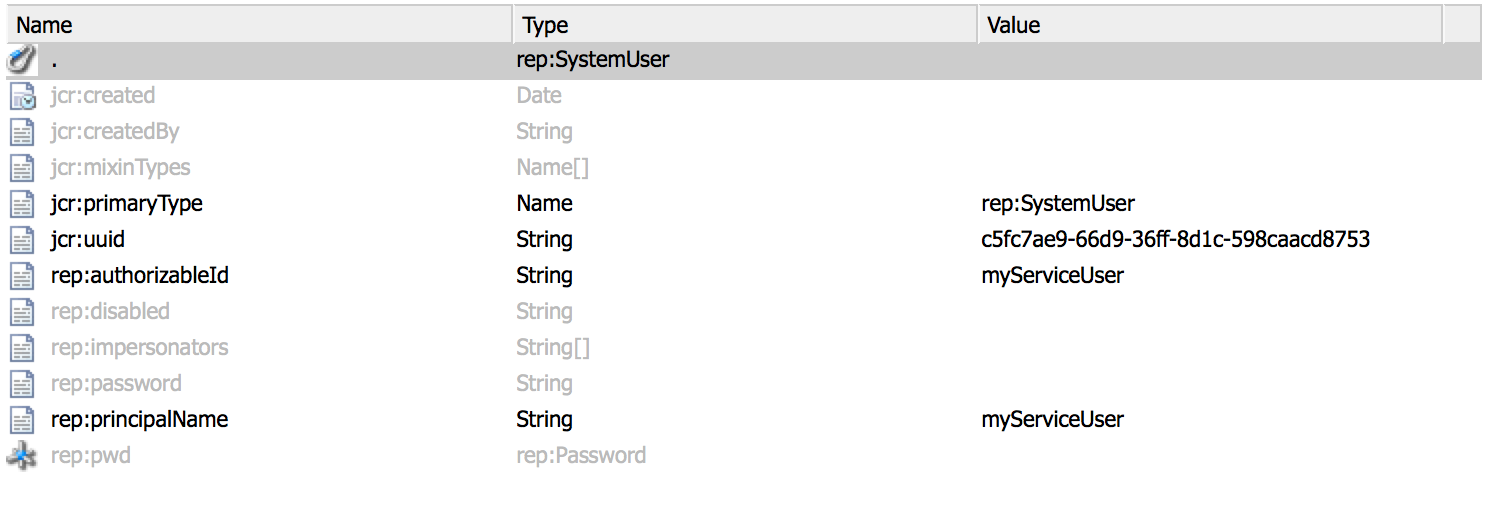Click the jcr:uuid property icon
The width and height of the screenshot is (1488, 526).
point(21,240)
